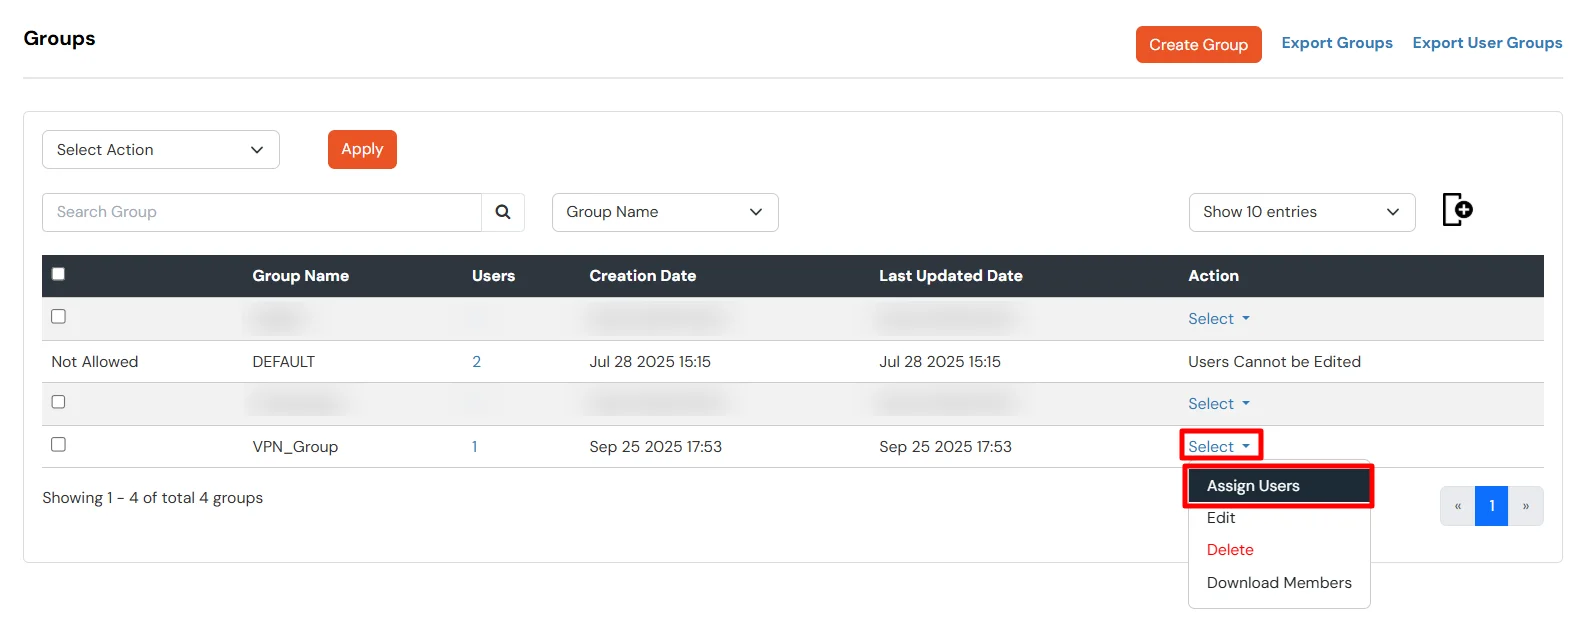The width and height of the screenshot is (1583, 624).
Task: Go to pagination page 1
Action: [1491, 506]
